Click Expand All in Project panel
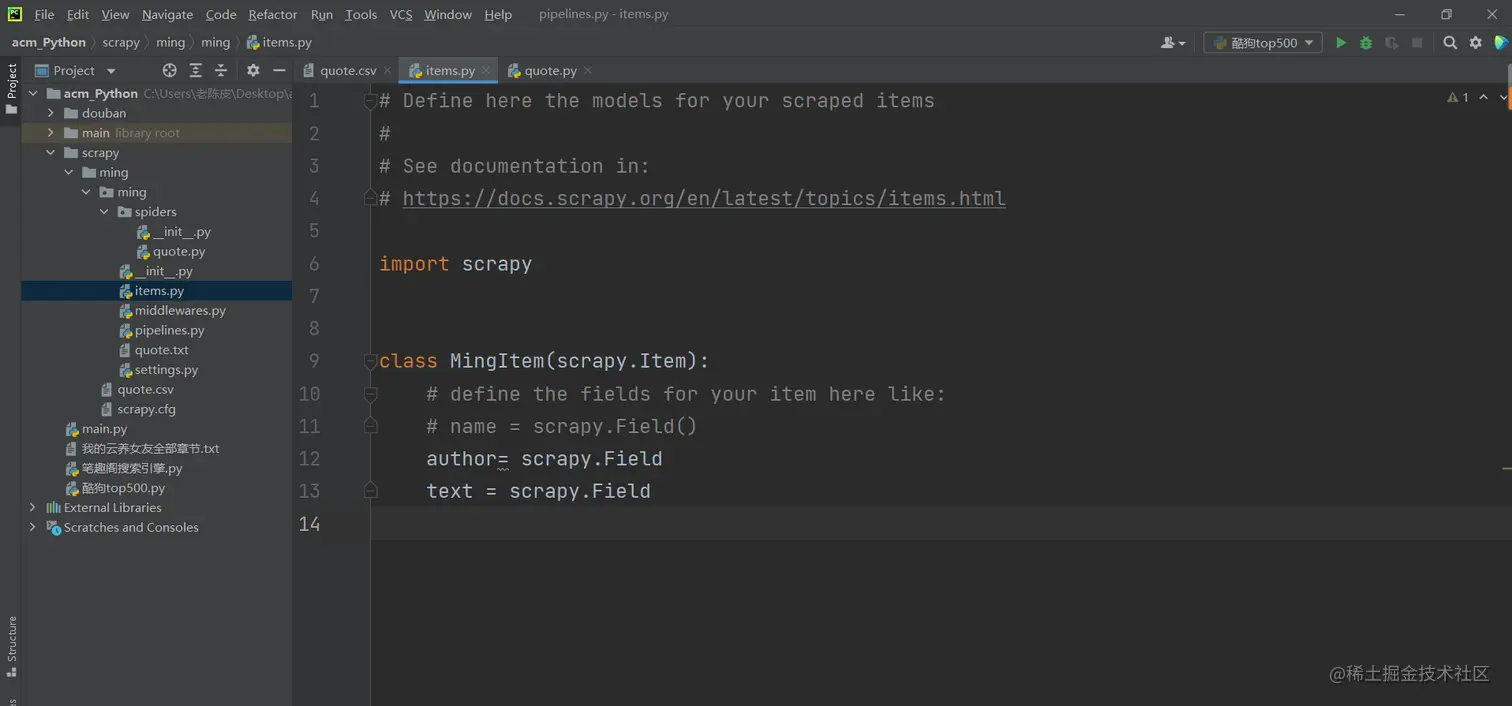Viewport: 1512px width, 706px height. click(195, 70)
